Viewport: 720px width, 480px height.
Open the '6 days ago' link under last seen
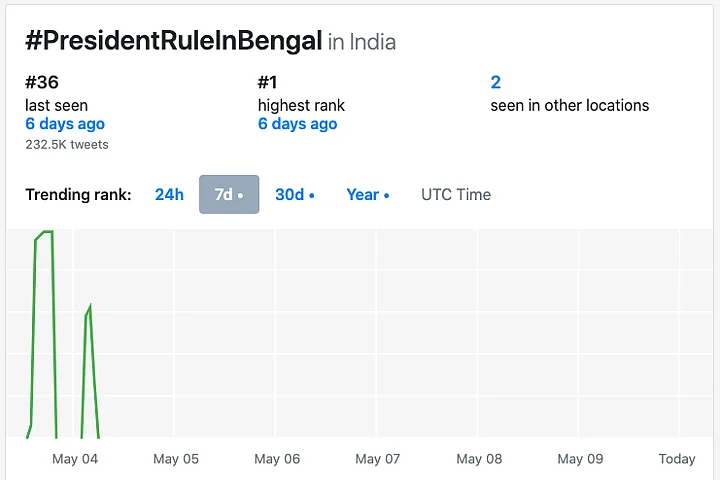coord(65,124)
